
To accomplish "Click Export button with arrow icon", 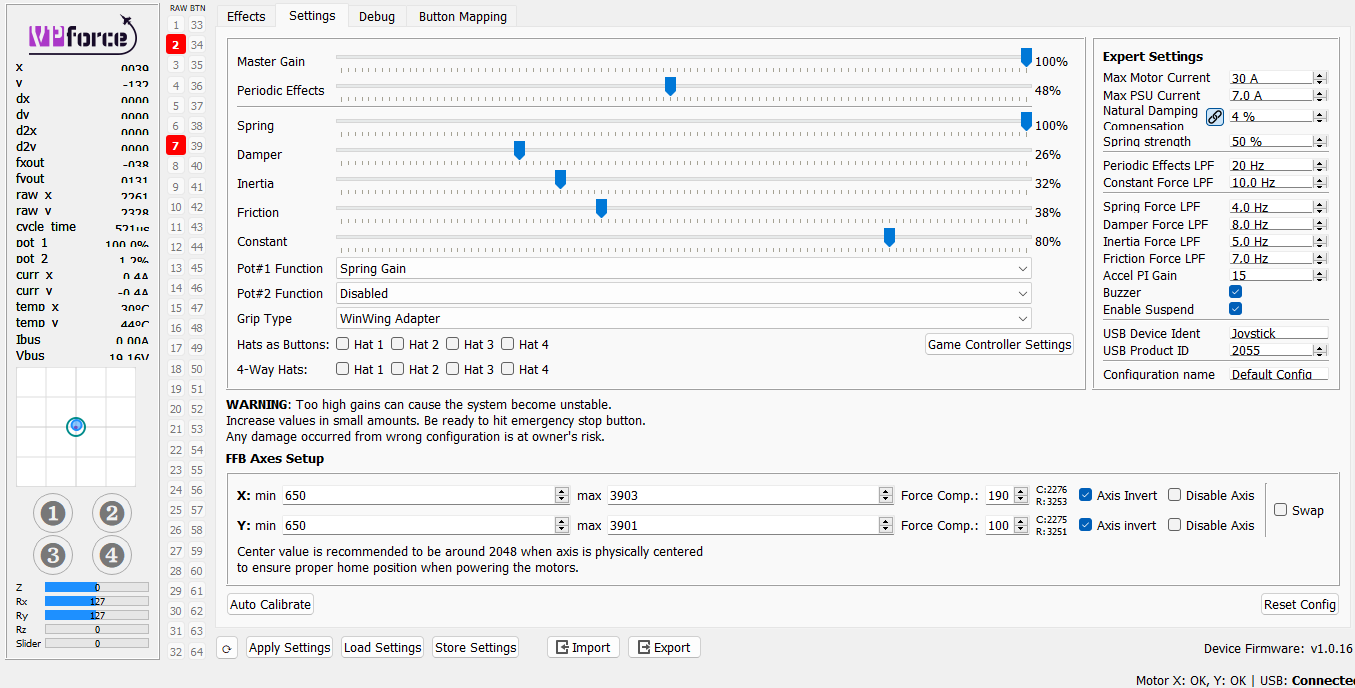I will [665, 648].
